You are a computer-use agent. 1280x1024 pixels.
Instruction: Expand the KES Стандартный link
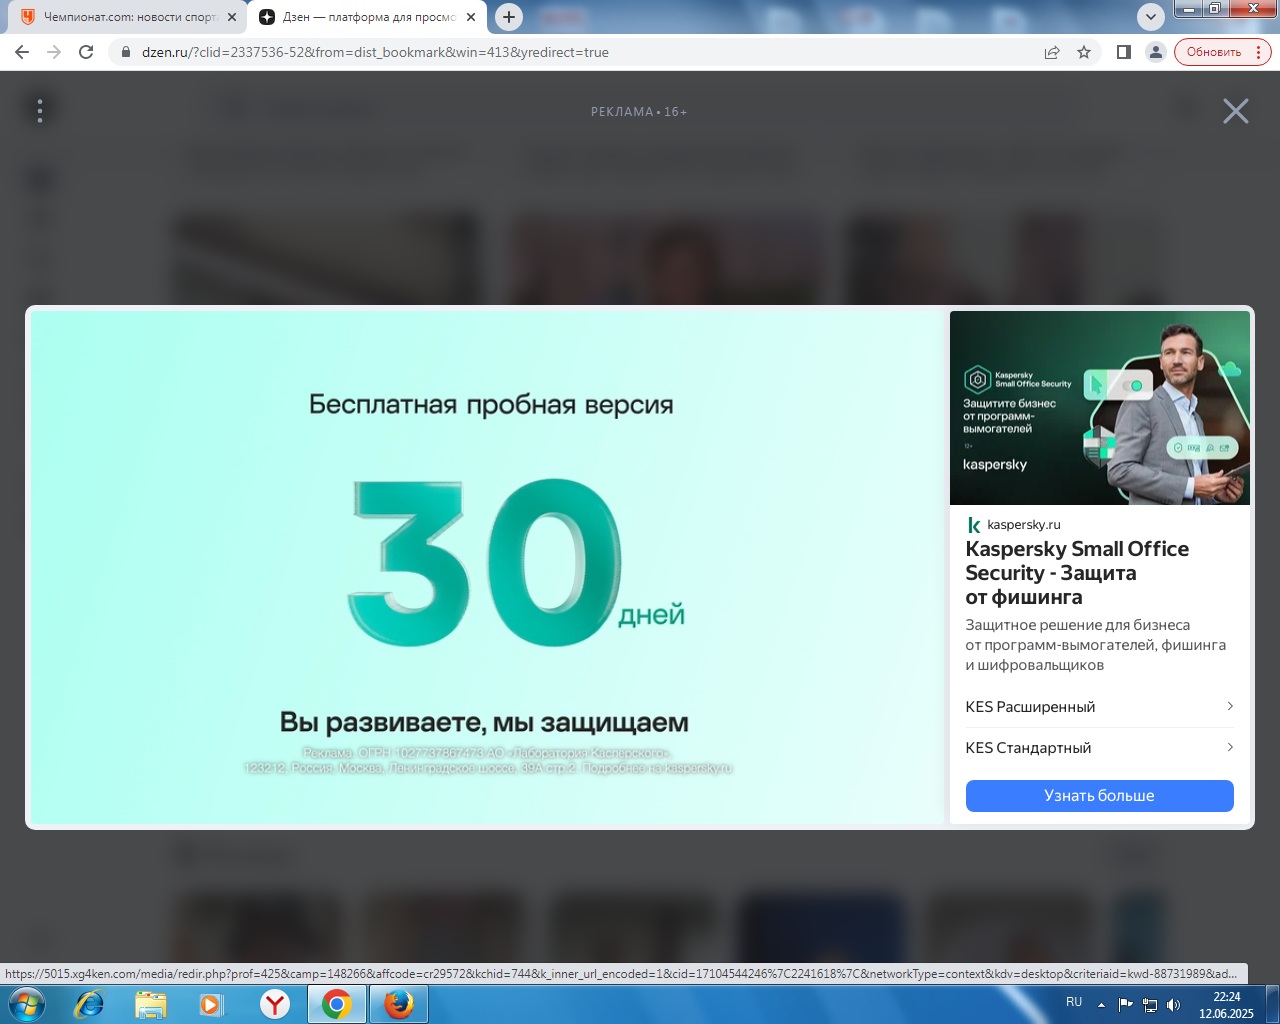click(x=1099, y=748)
